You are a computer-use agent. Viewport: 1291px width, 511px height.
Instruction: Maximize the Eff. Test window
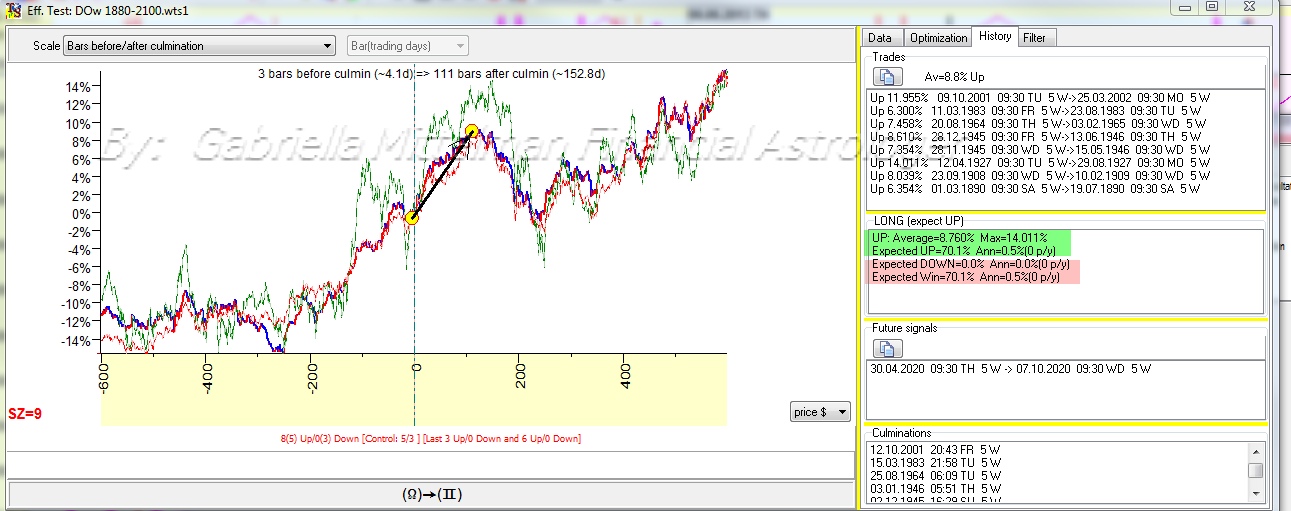pyautogui.click(x=1210, y=6)
